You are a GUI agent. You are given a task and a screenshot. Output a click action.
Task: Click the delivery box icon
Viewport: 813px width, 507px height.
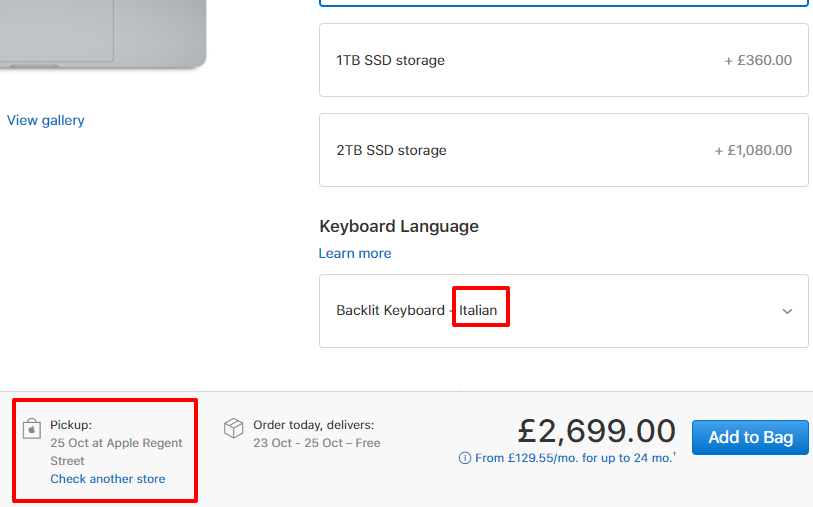pyautogui.click(x=233, y=428)
